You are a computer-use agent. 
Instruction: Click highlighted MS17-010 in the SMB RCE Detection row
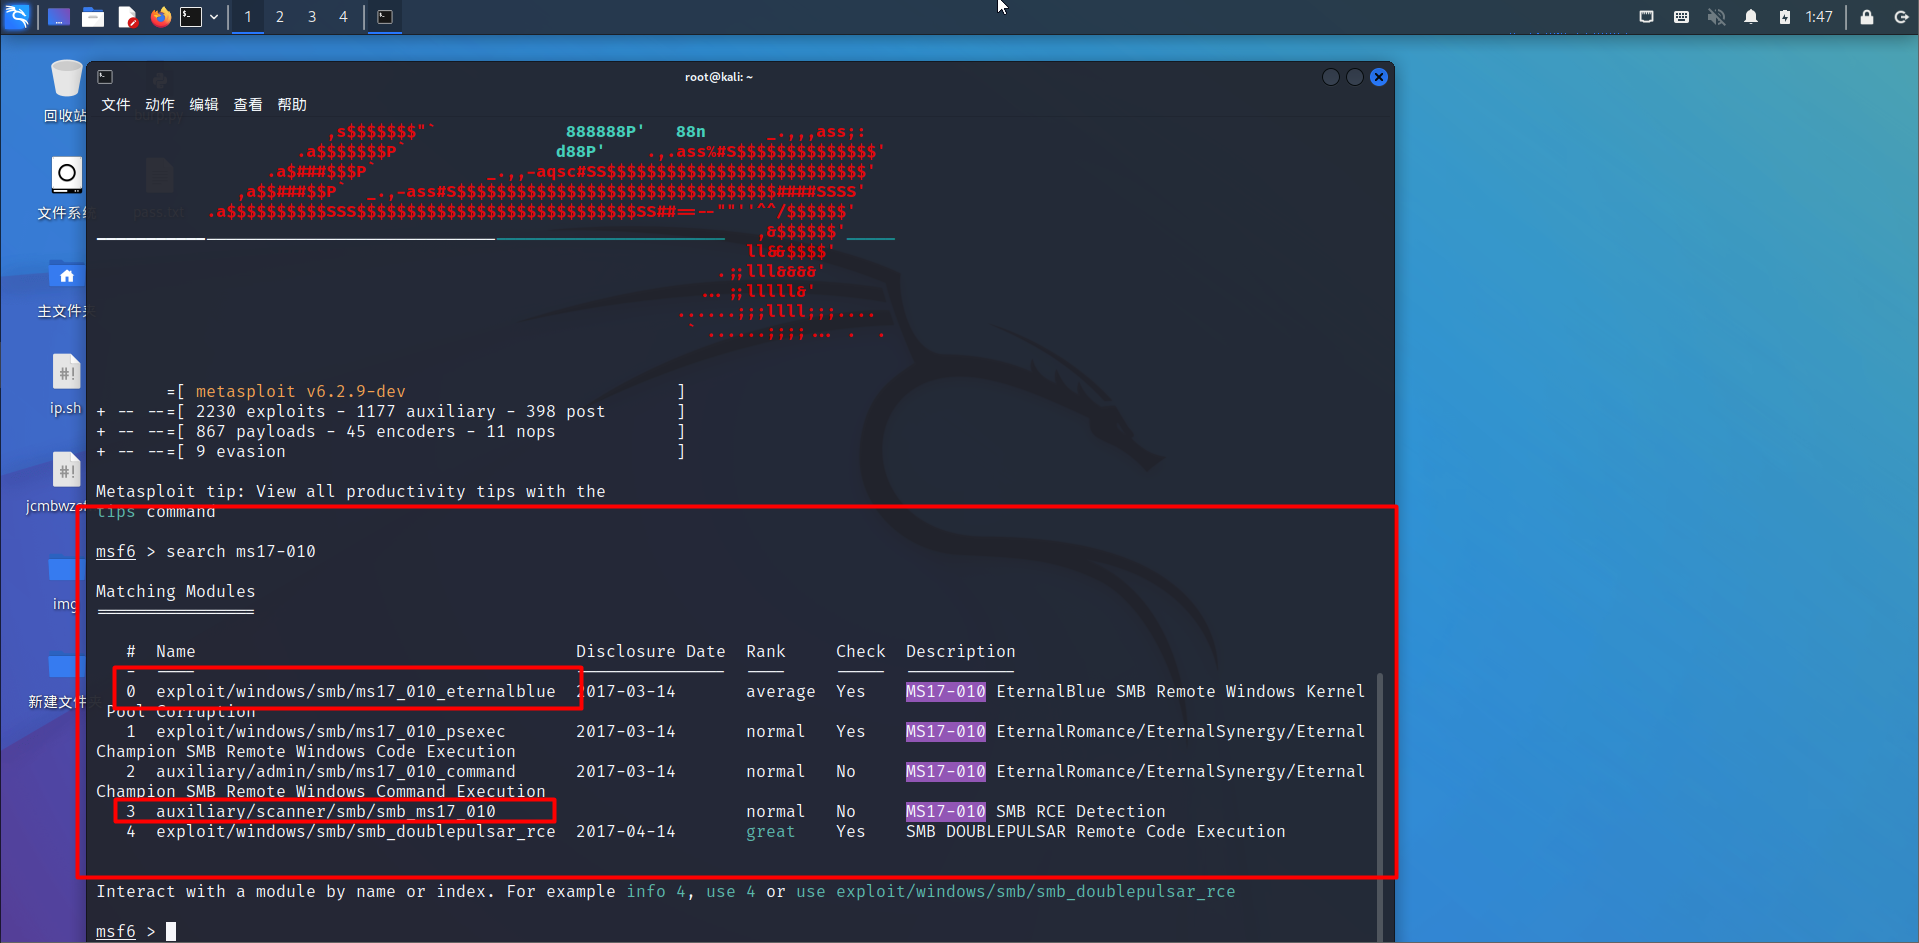[946, 811]
